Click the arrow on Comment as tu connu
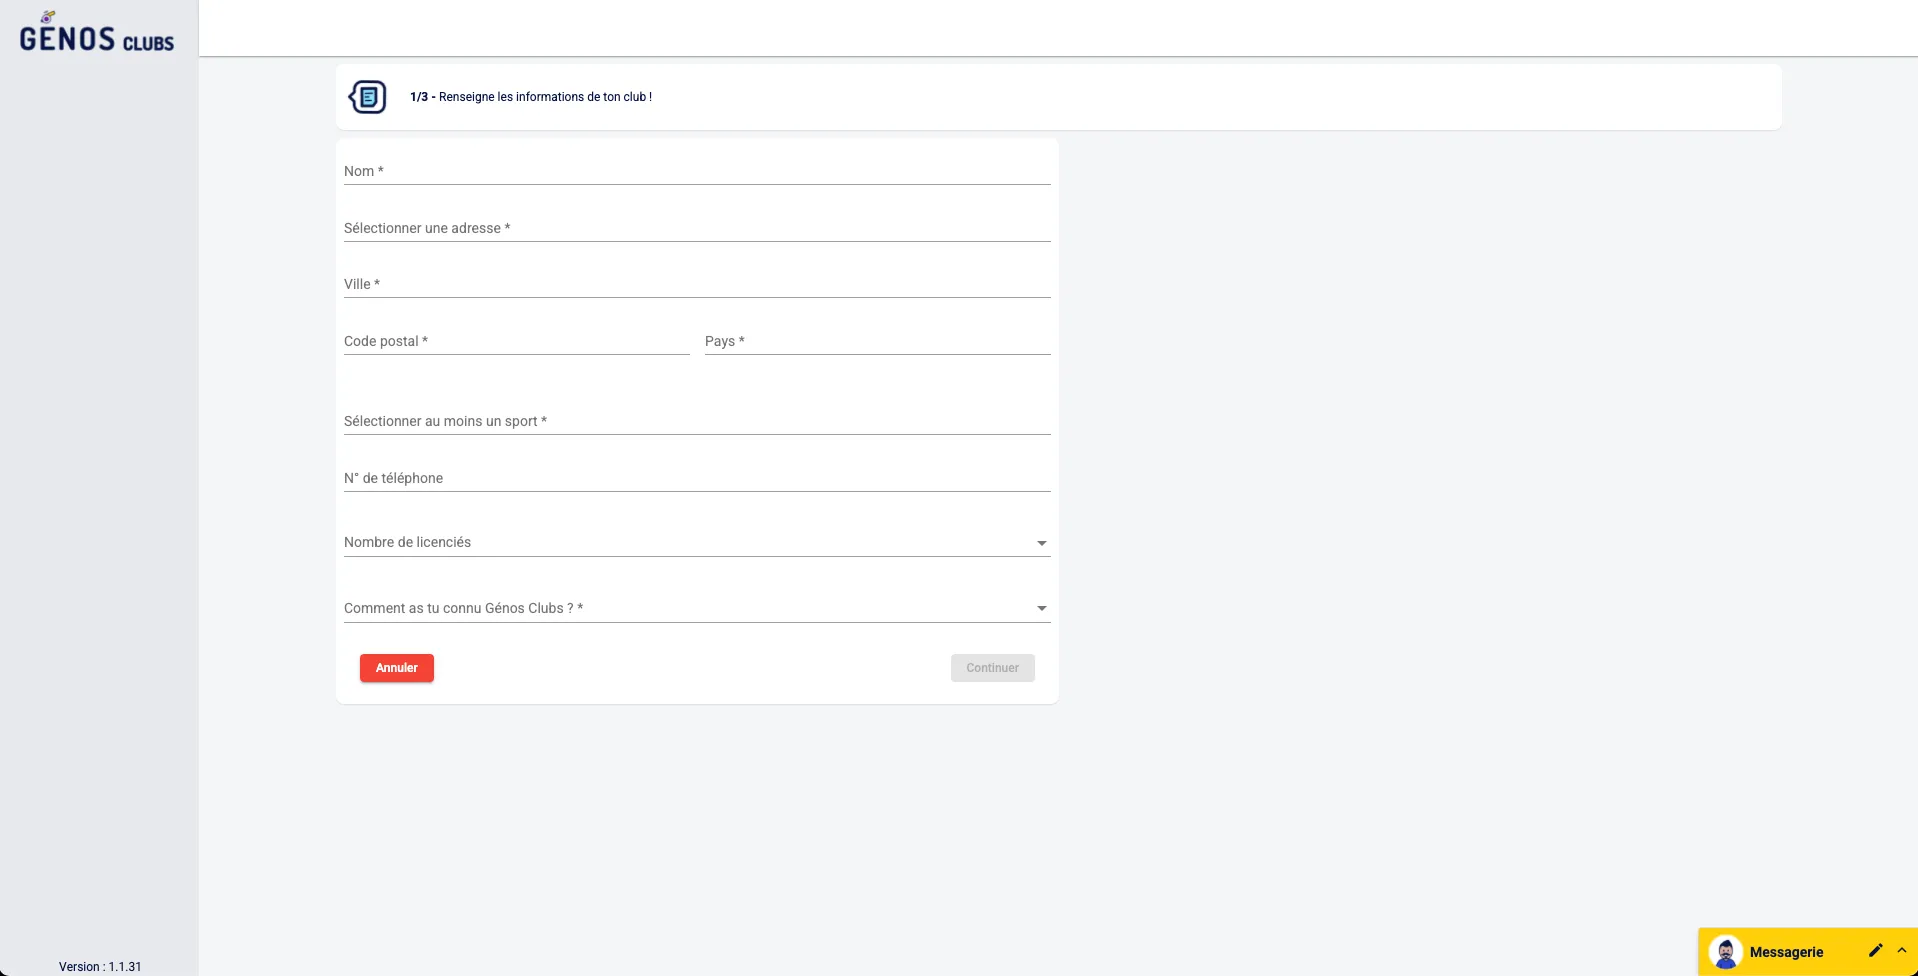This screenshot has height=976, width=1918. [1041, 608]
